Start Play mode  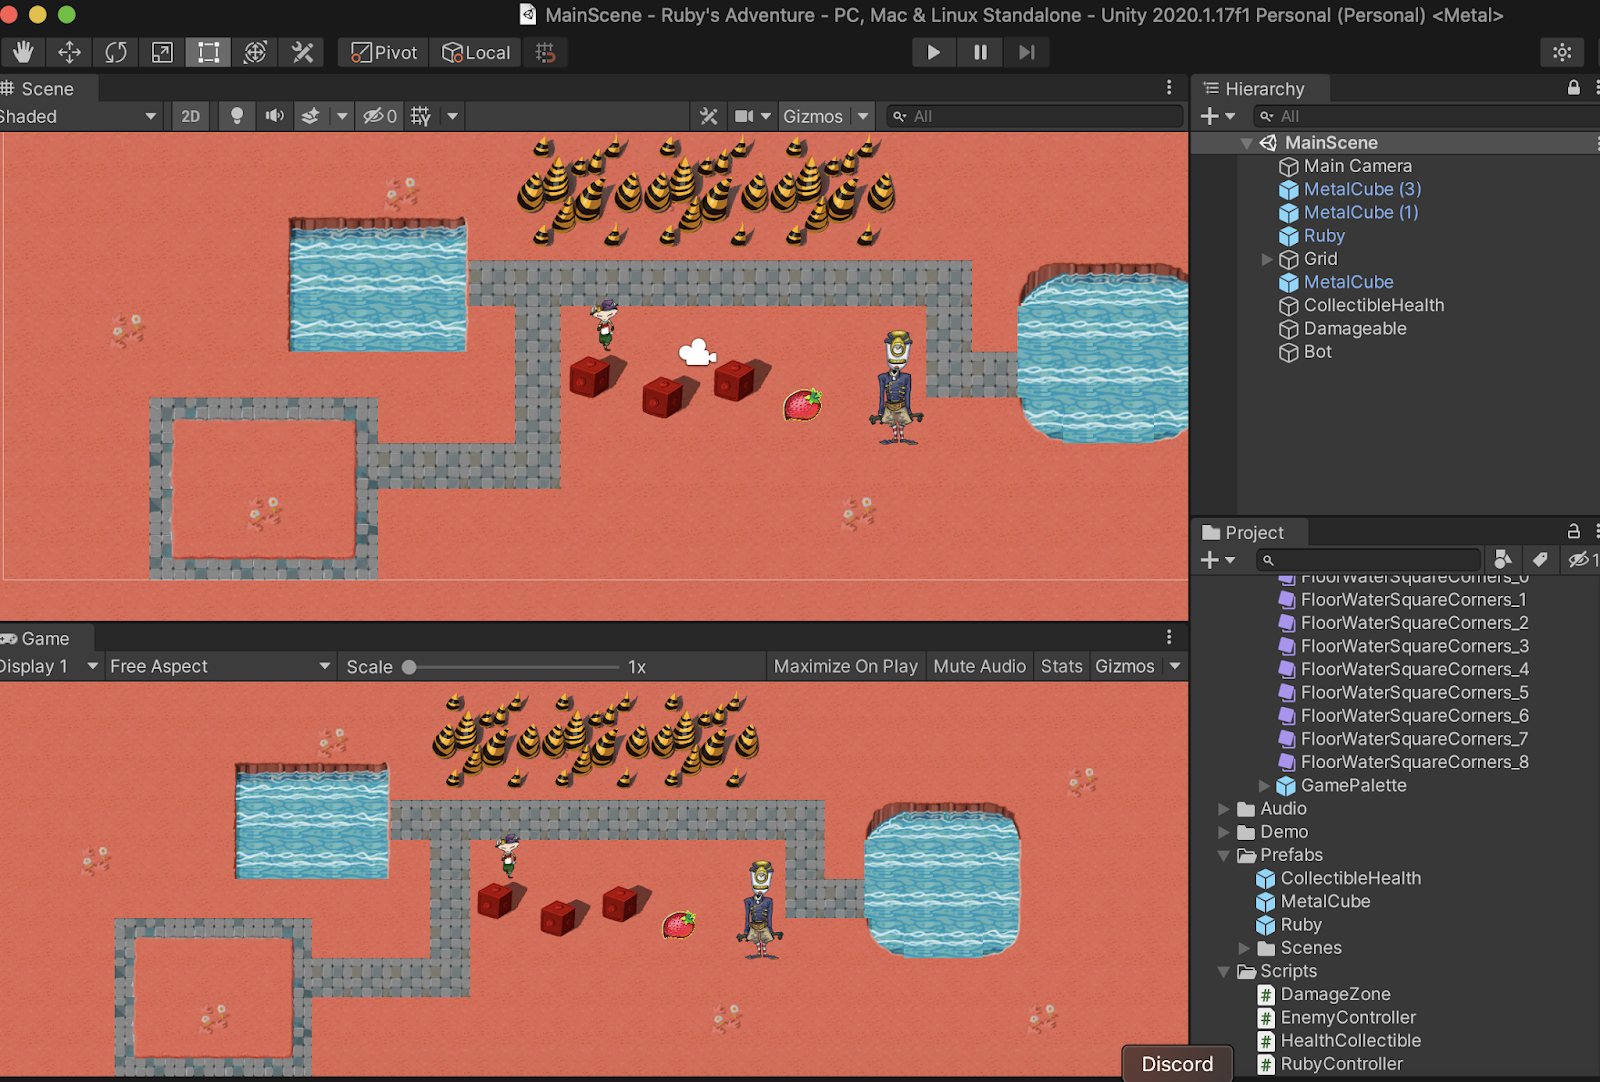934,52
